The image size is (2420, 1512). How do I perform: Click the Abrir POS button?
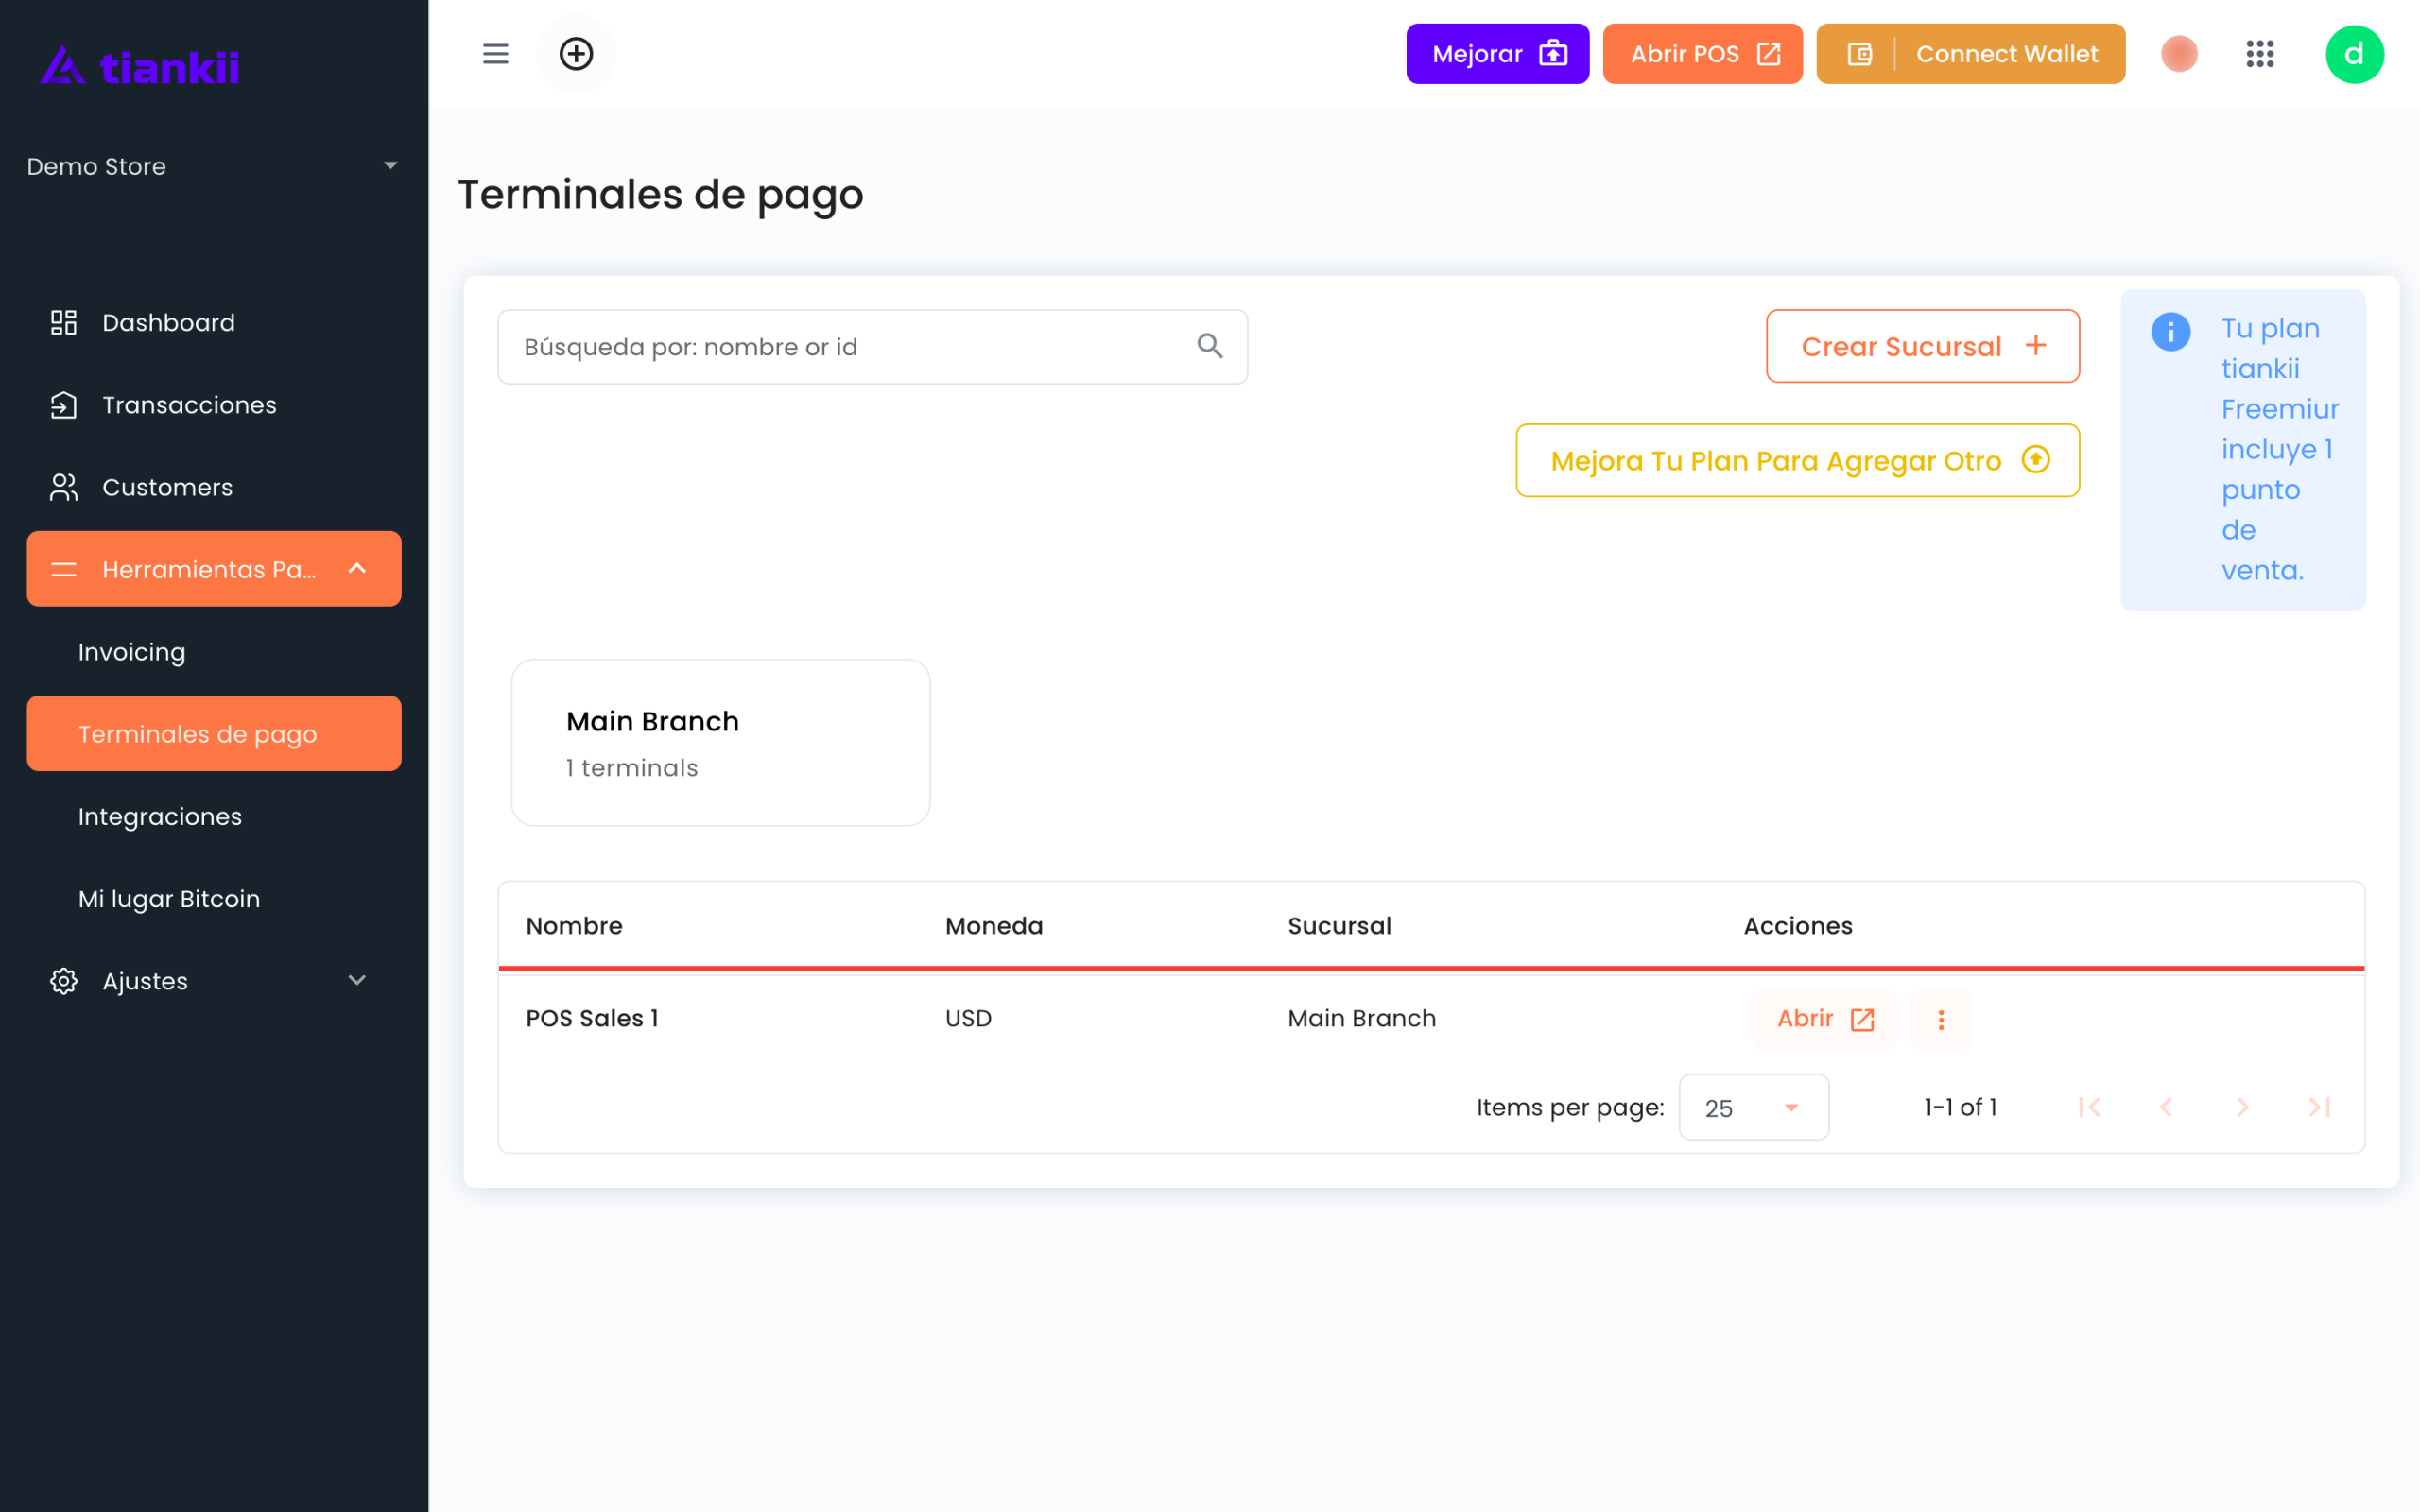tap(1702, 54)
